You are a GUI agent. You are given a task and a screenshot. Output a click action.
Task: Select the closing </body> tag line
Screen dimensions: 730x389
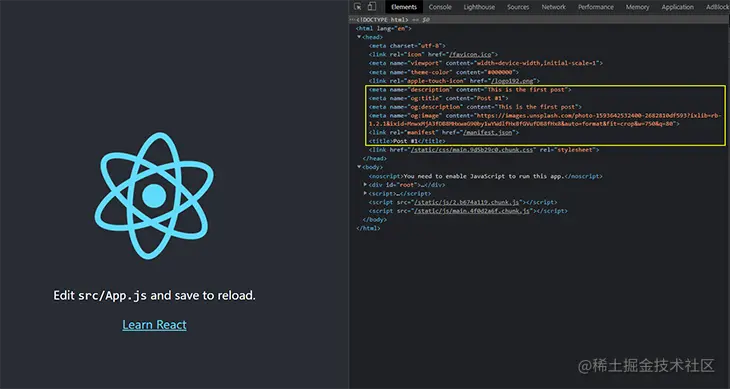(374, 219)
